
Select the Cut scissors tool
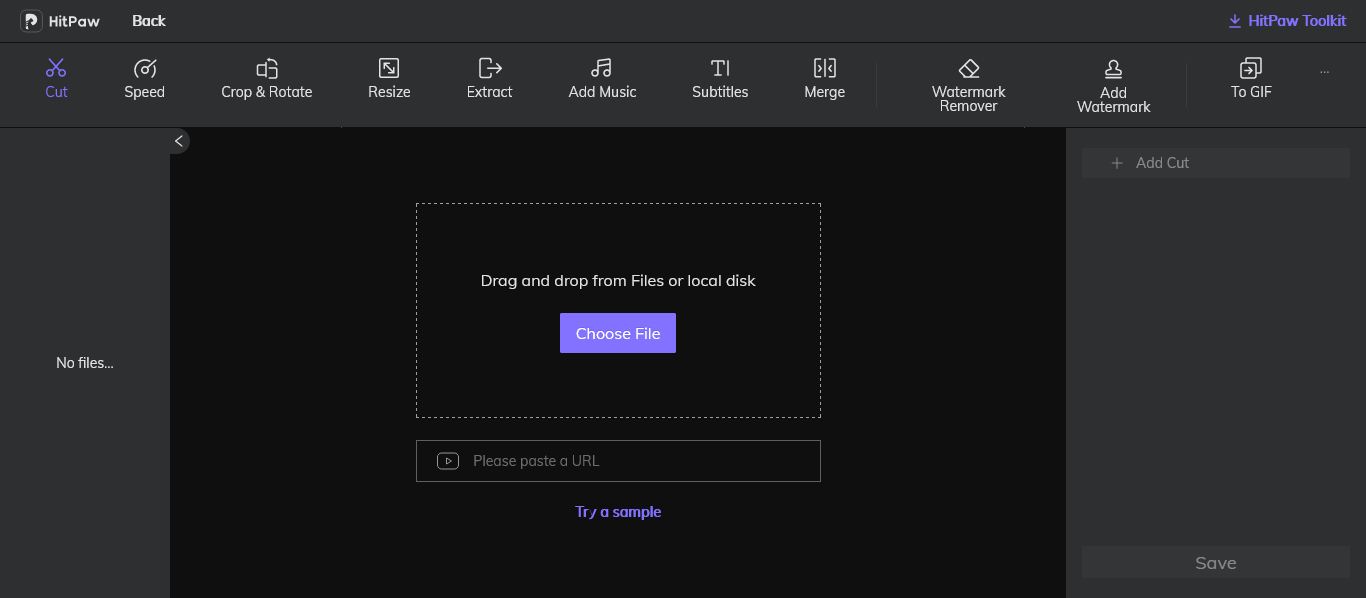coord(56,79)
